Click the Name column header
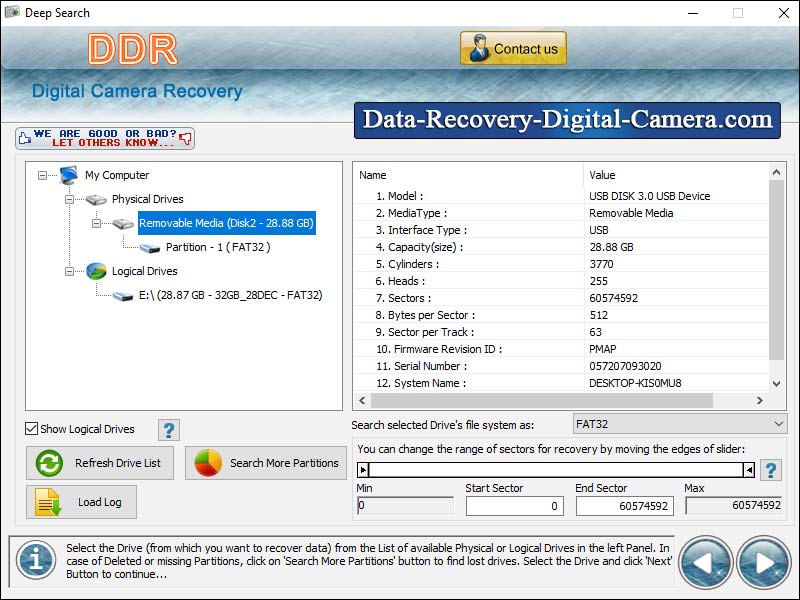 tap(468, 175)
